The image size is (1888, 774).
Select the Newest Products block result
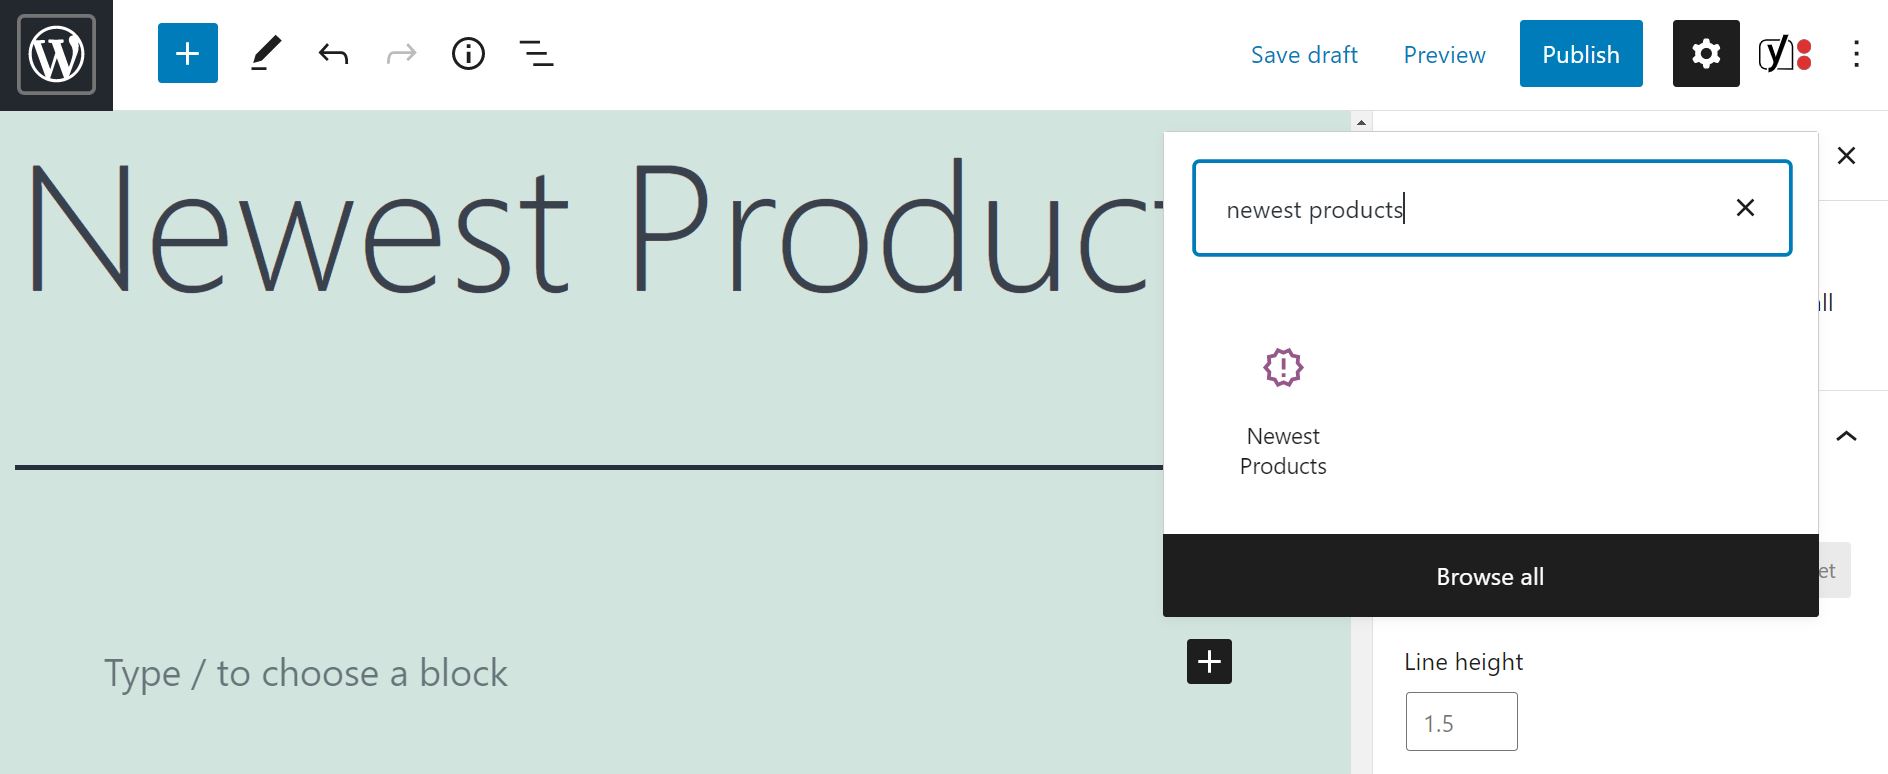(1283, 410)
